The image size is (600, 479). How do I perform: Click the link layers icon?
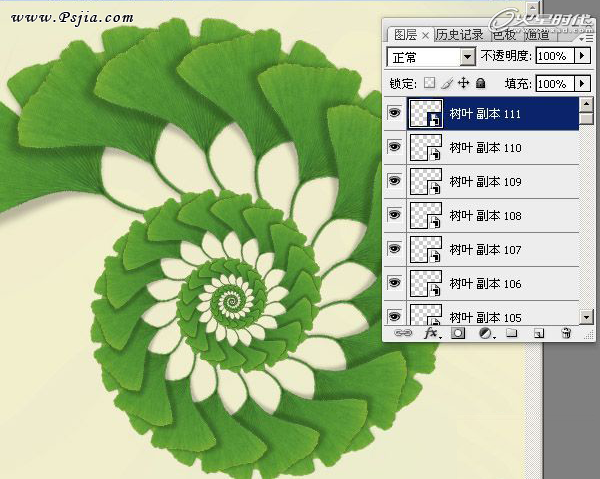(405, 333)
